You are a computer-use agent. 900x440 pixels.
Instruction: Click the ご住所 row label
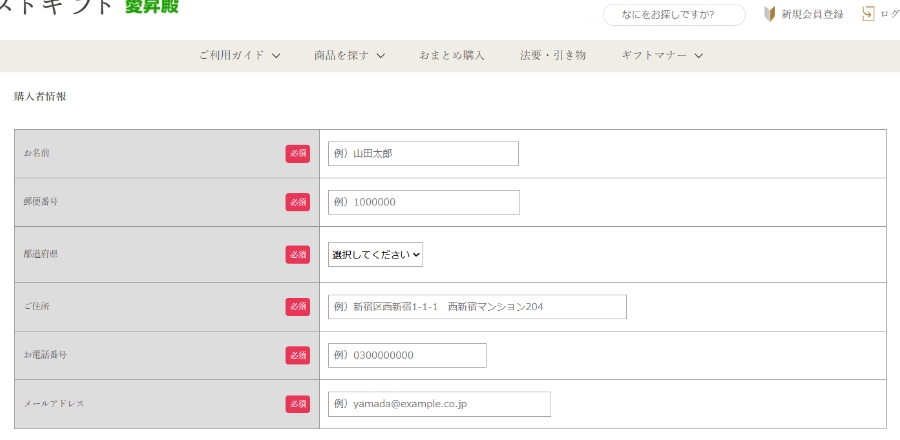click(37, 306)
